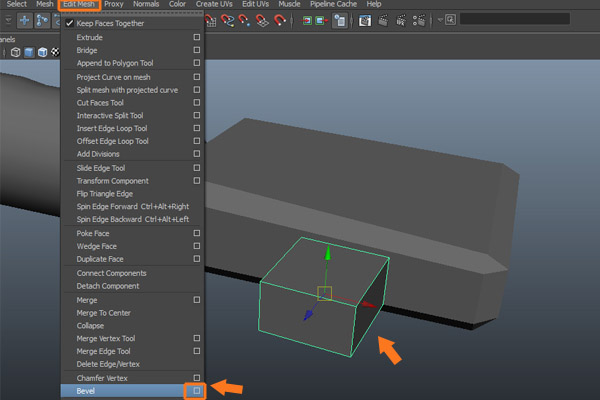Expand the Normals menu
The width and height of the screenshot is (600, 400).
tap(146, 5)
